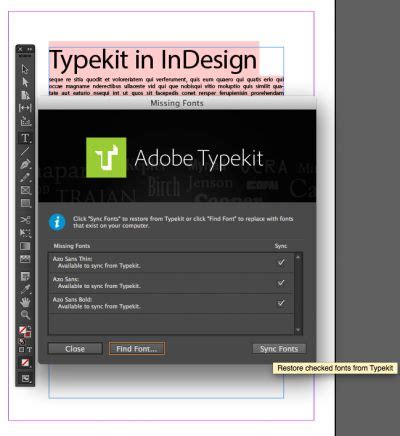
Task: Select the Pen tool
Action: point(25,164)
